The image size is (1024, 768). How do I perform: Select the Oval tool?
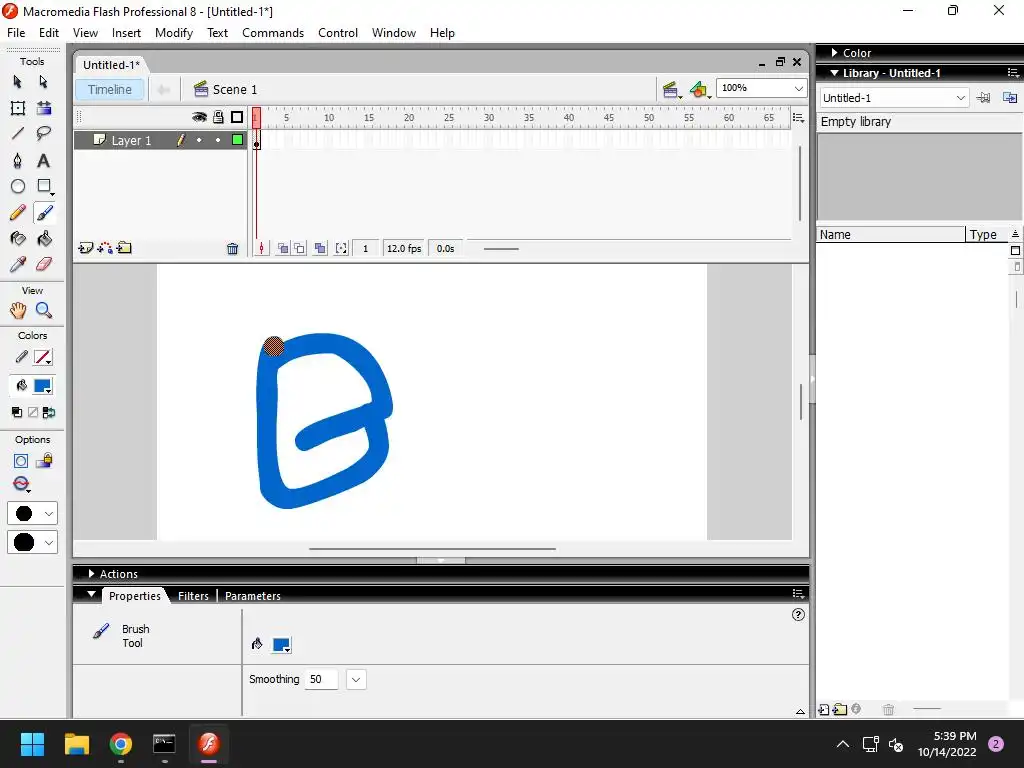[x=18, y=186]
